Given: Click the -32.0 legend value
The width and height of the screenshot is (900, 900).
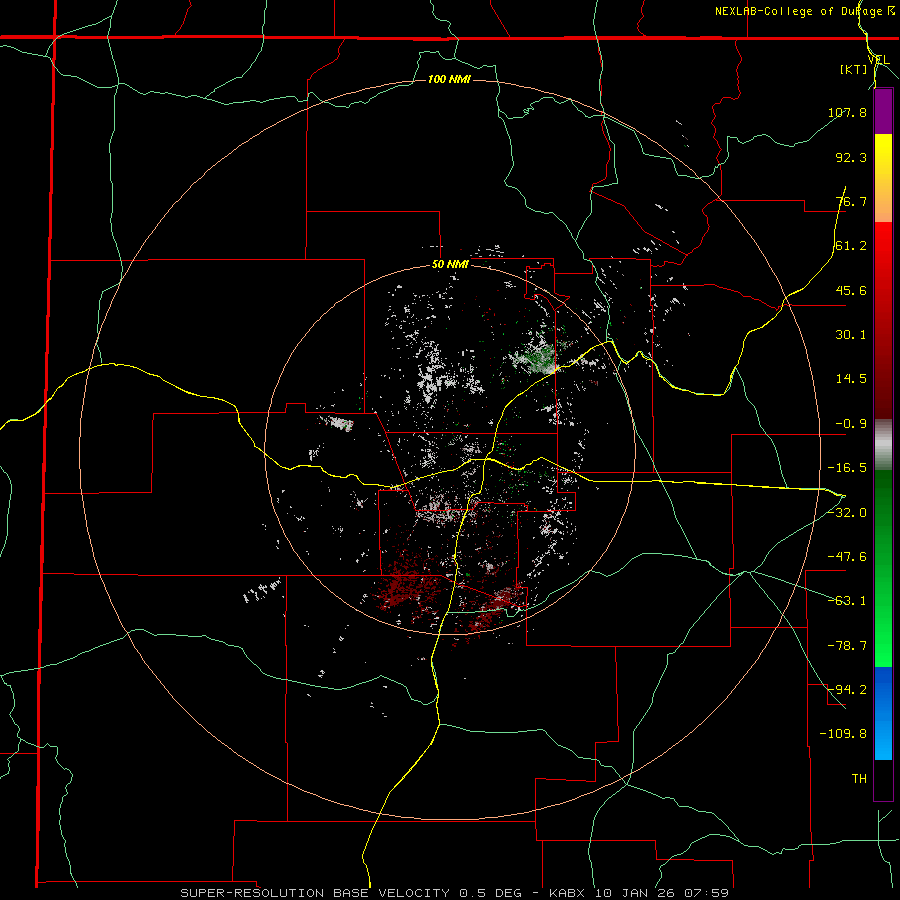Looking at the screenshot, I should click(847, 513).
